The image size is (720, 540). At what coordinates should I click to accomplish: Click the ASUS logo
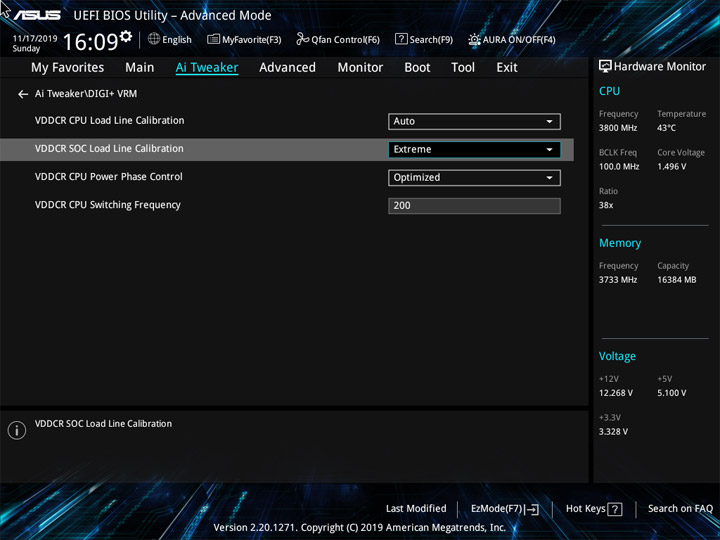pyautogui.click(x=37, y=15)
